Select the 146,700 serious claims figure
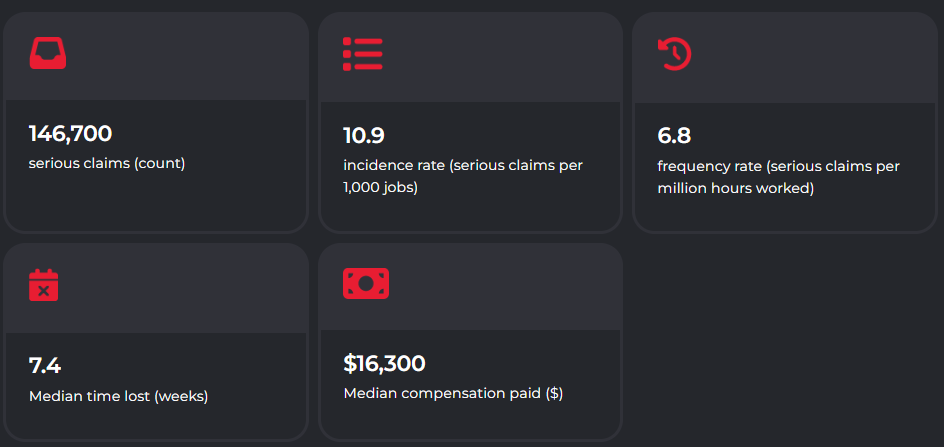 click(70, 134)
